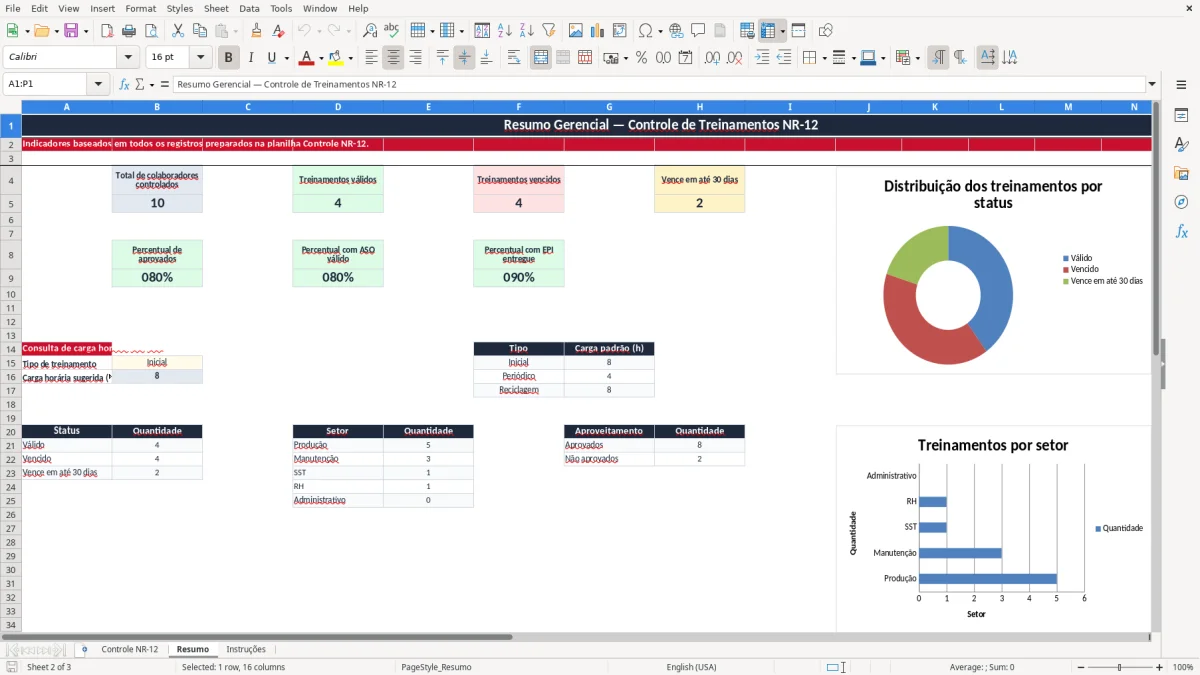This screenshot has height=675, width=1200.
Task: Enable AutoFilter funnel
Action: click(548, 31)
